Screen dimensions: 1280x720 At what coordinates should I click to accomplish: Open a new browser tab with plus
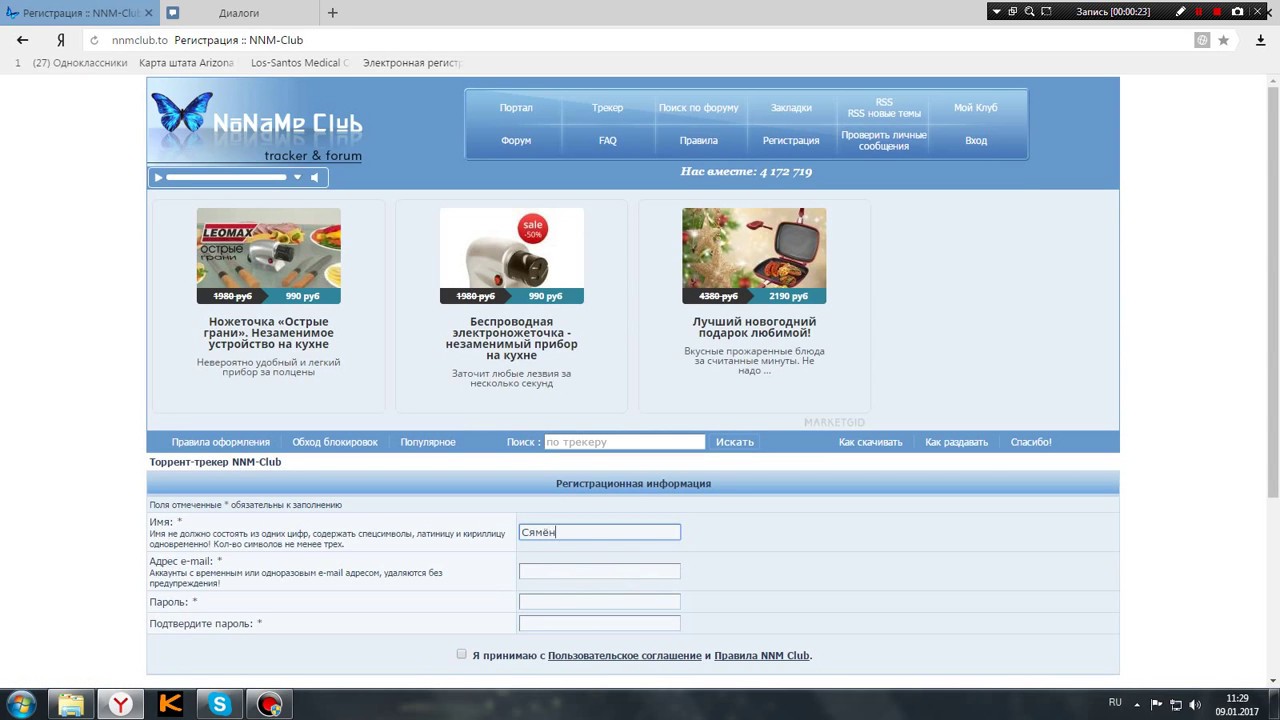click(x=333, y=13)
